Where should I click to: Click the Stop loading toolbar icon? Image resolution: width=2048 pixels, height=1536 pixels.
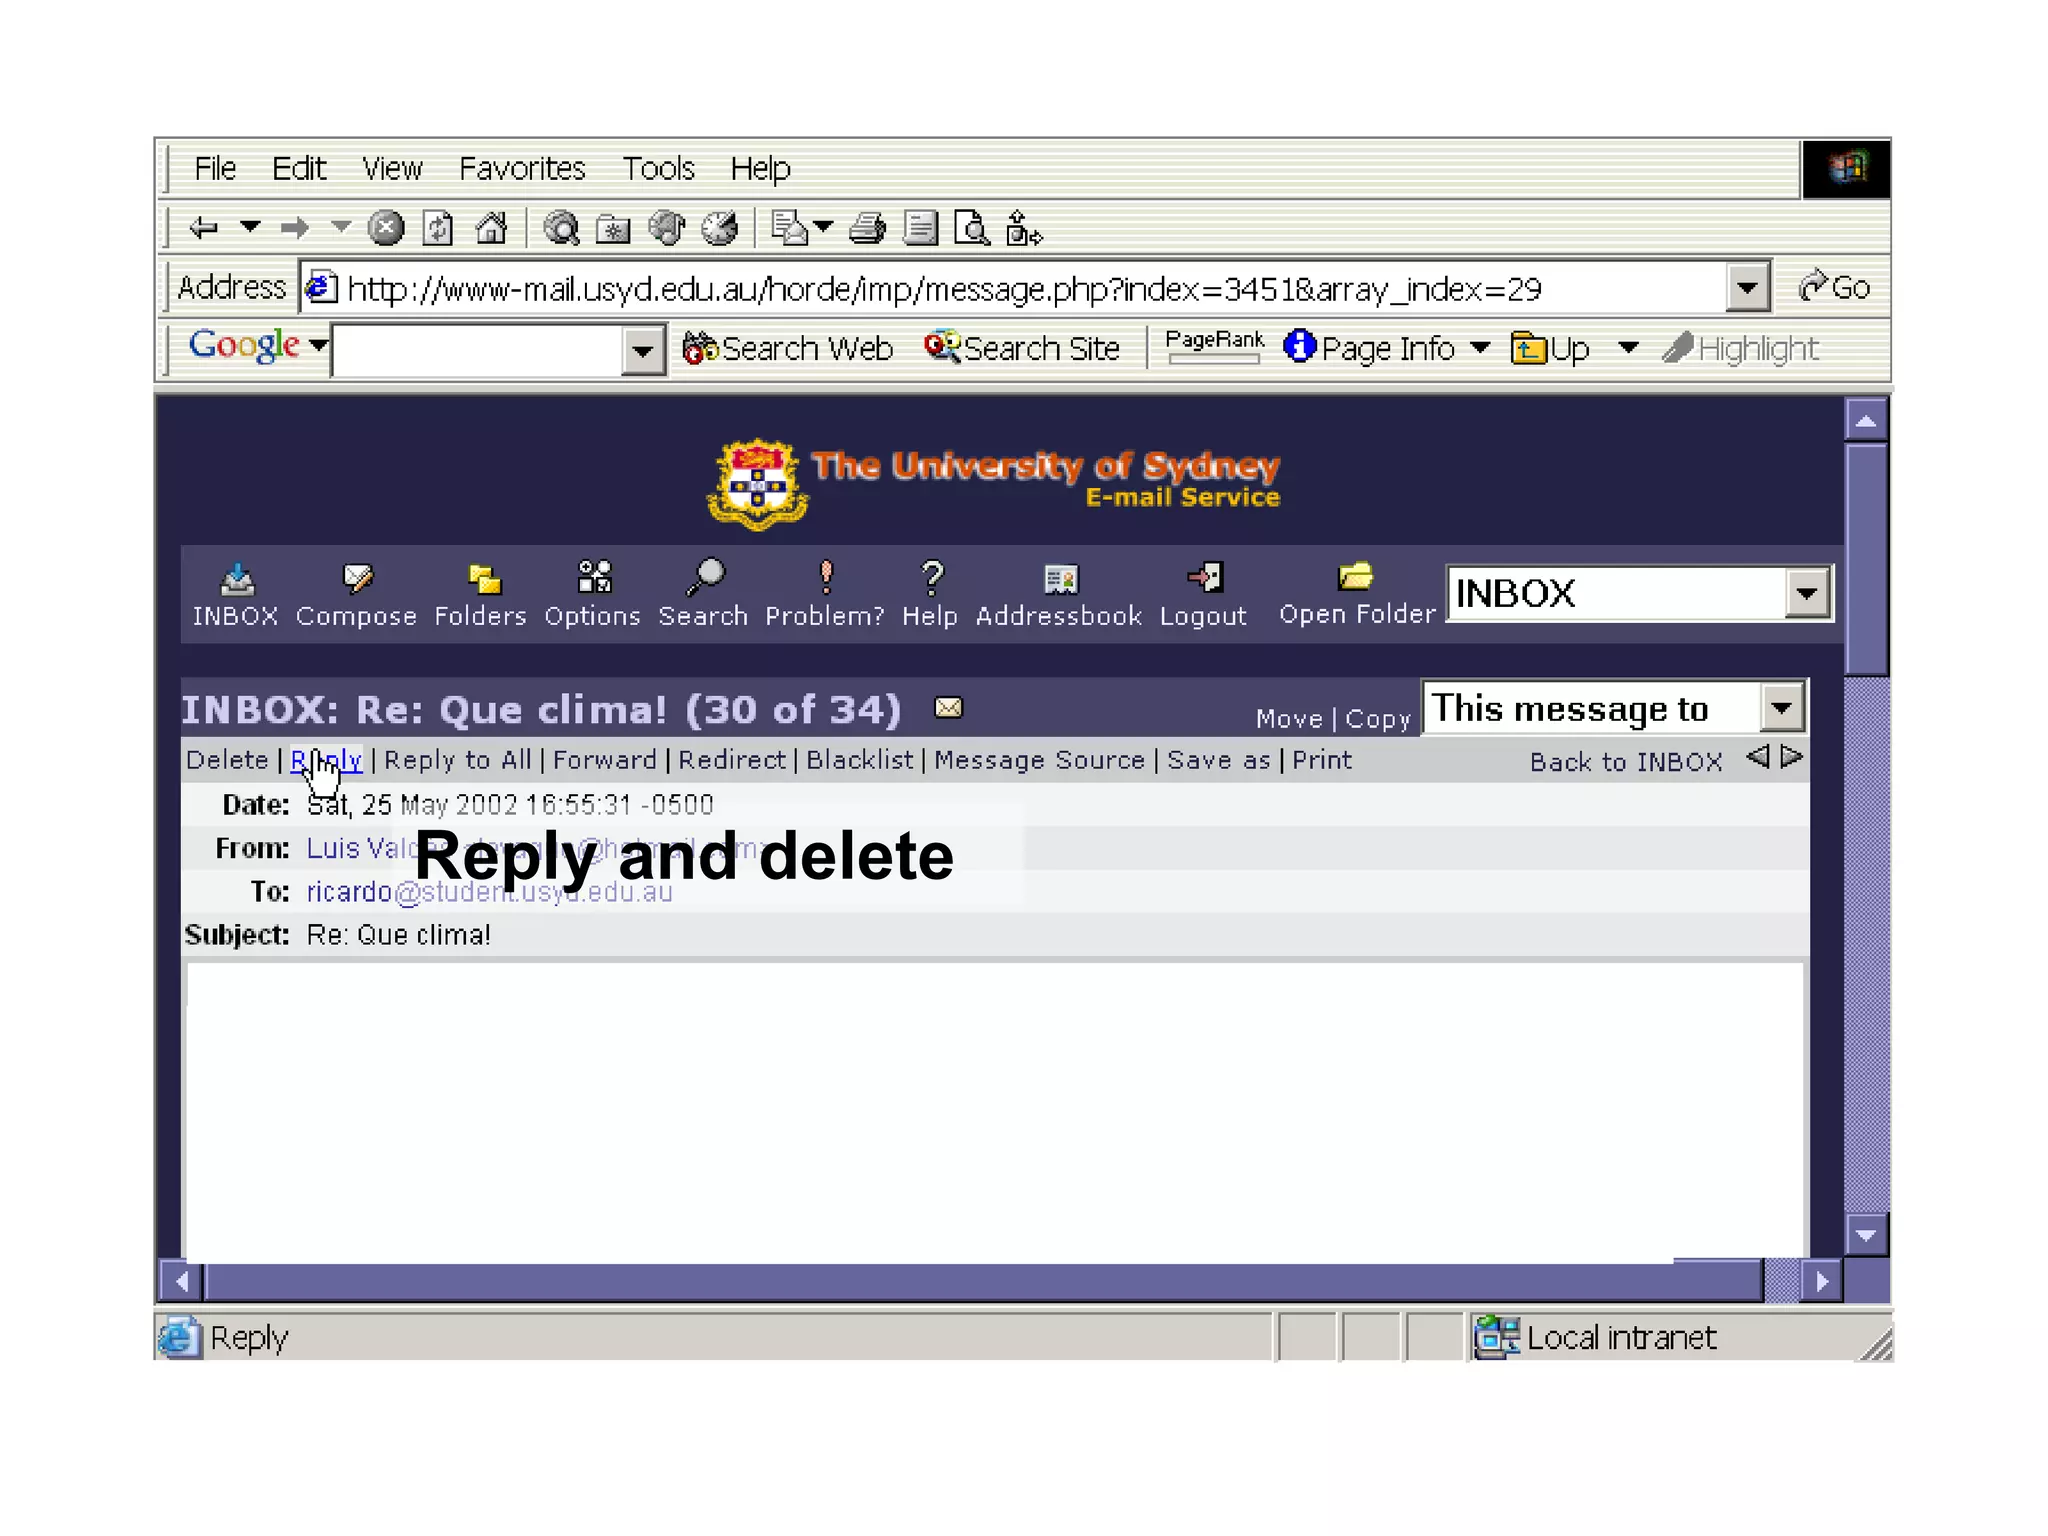386,229
